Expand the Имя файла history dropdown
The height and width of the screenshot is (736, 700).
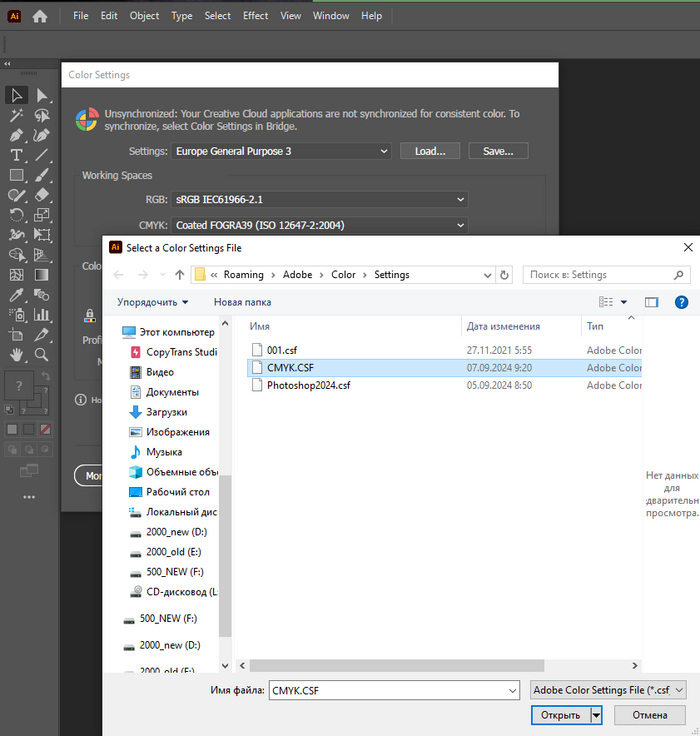point(512,690)
